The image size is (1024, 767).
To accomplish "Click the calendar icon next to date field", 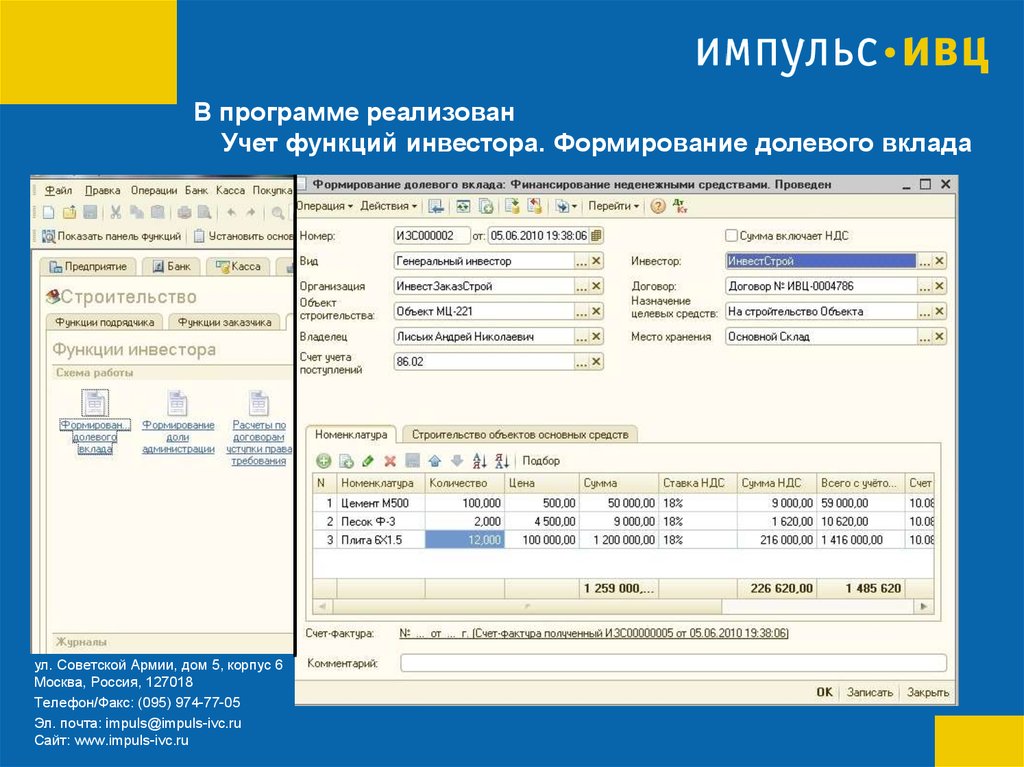I will pyautogui.click(x=596, y=235).
